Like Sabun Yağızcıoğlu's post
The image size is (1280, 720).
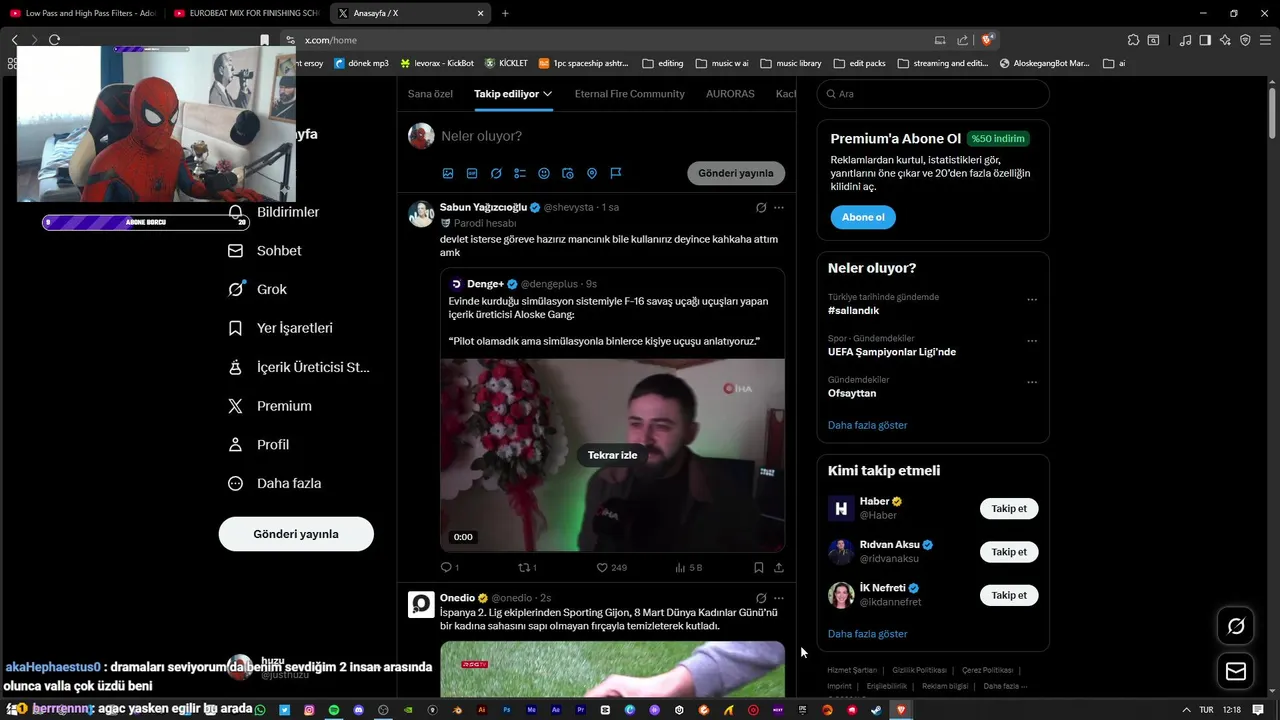tap(611, 567)
